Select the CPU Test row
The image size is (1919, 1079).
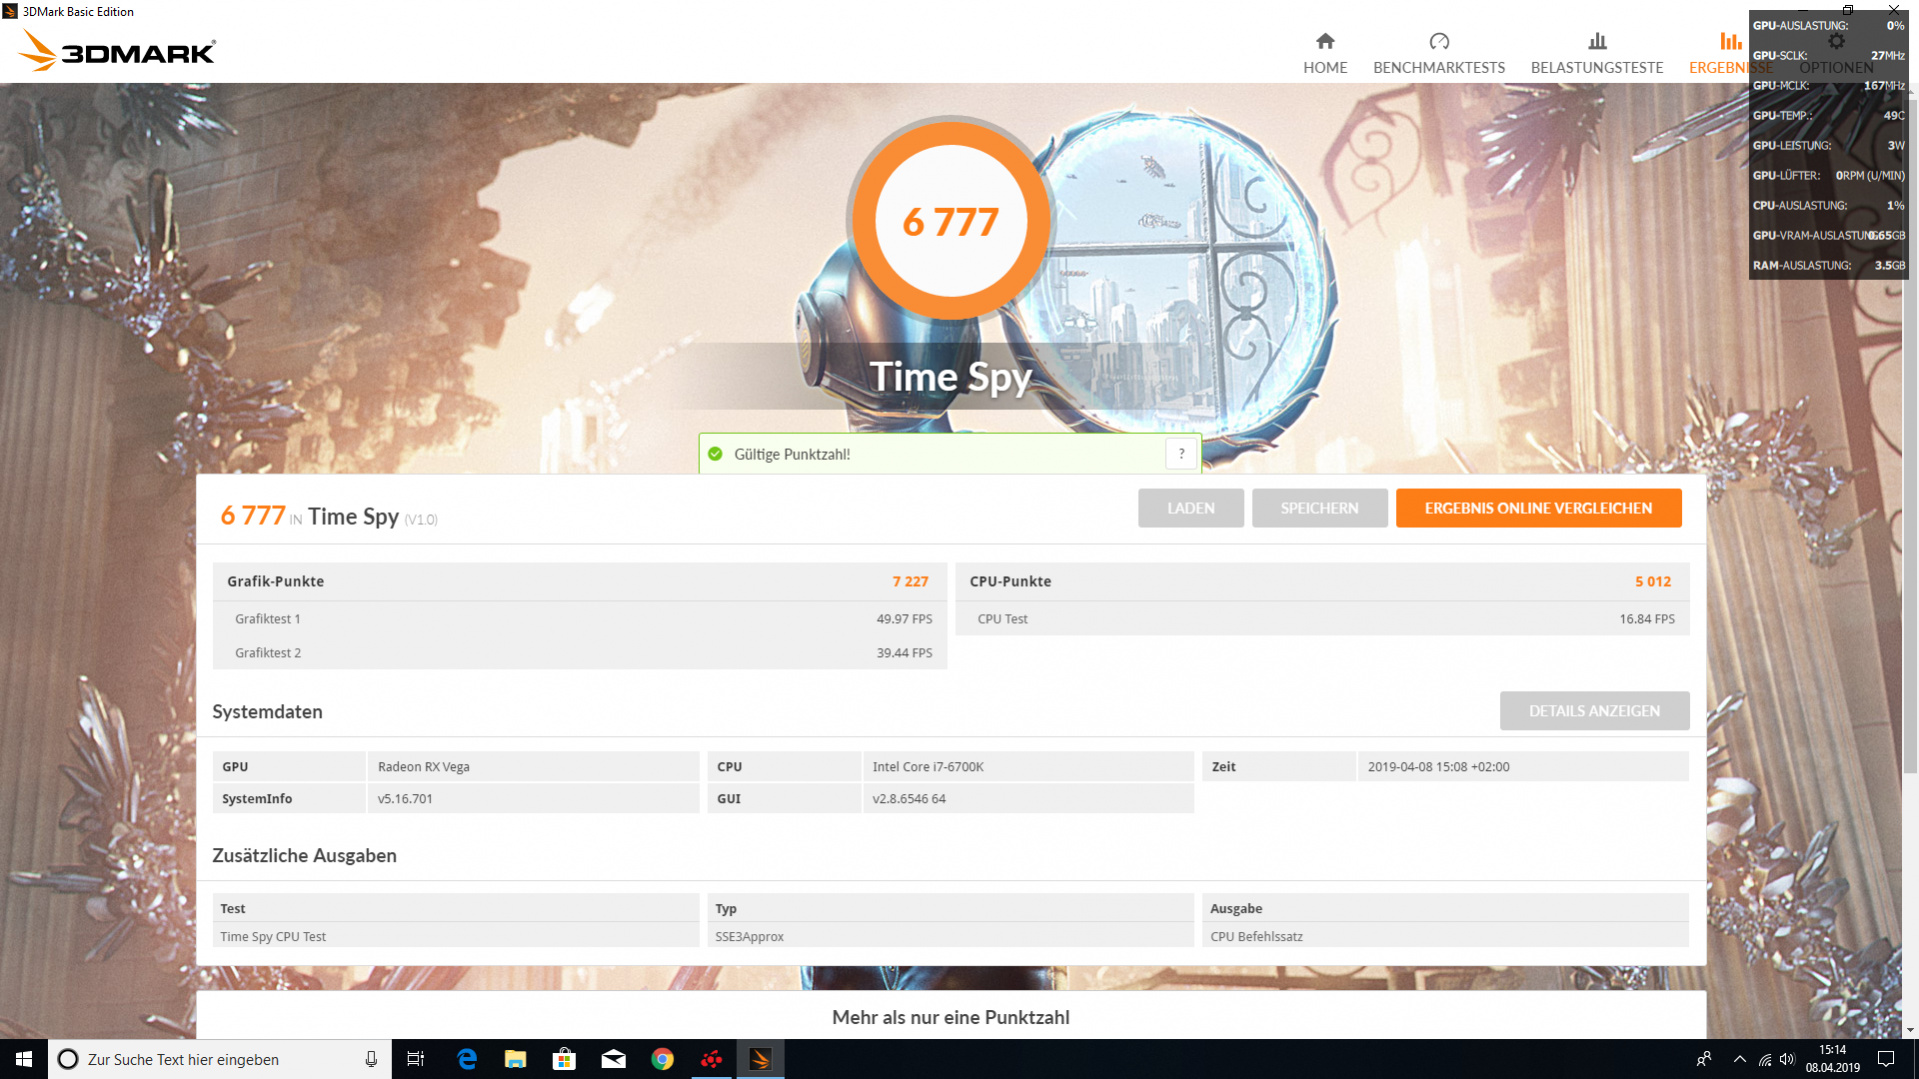pyautogui.click(x=1322, y=619)
